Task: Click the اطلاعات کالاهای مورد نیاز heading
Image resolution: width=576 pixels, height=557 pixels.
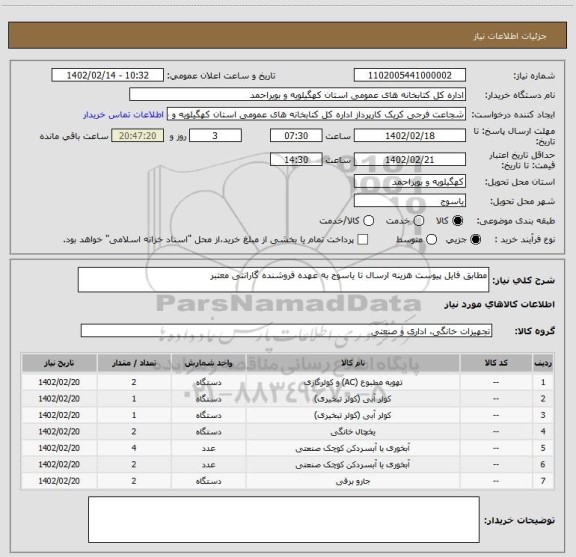Action: (499, 304)
